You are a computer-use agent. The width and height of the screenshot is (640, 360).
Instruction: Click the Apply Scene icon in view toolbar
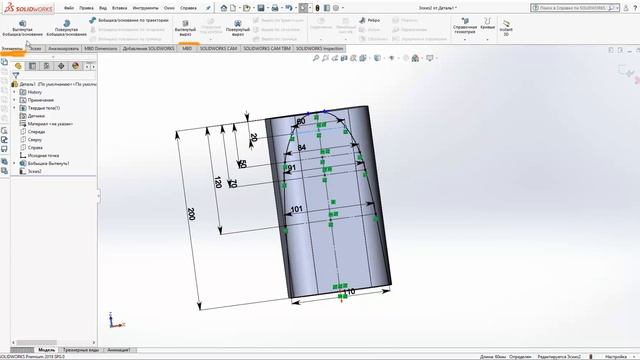click(415, 58)
